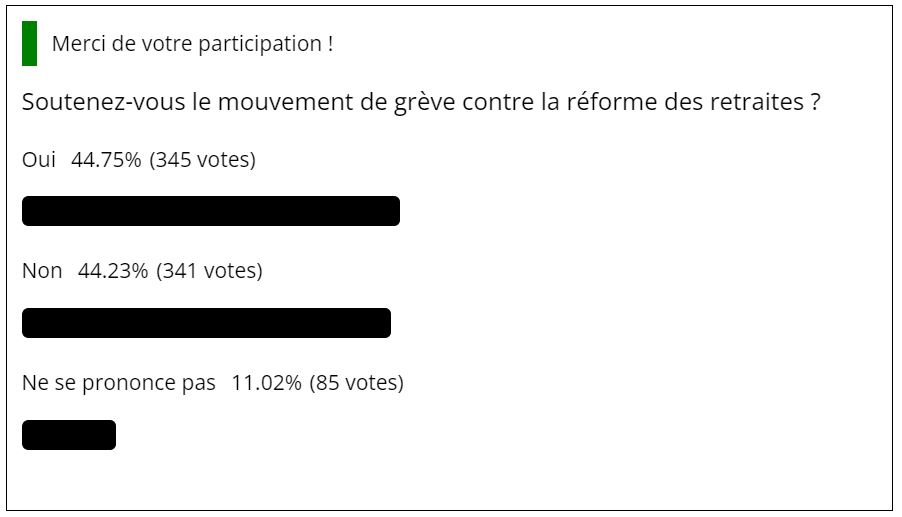Screen dimensions: 902x517
Task: Click the 11.02% percentage value
Action: (266, 382)
